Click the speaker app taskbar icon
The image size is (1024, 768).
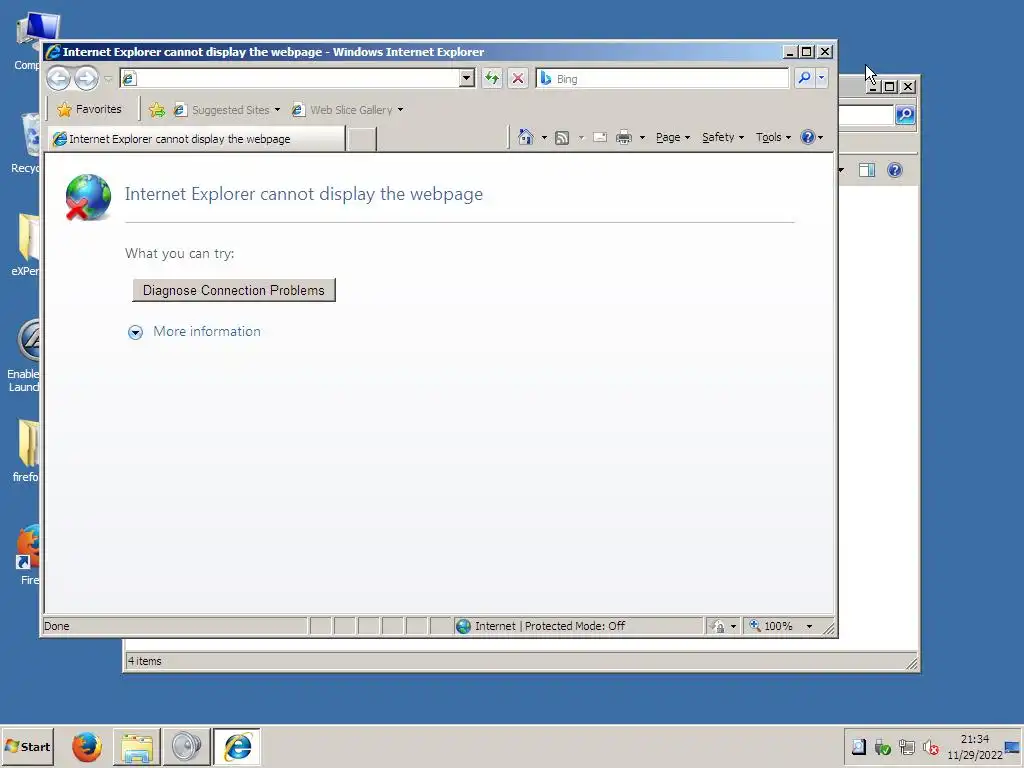(186, 747)
